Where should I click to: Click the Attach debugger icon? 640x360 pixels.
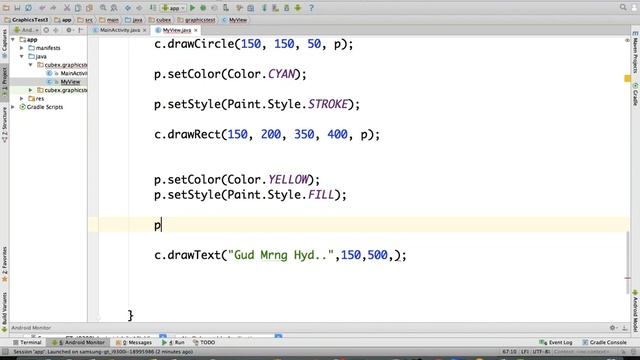pos(226,8)
